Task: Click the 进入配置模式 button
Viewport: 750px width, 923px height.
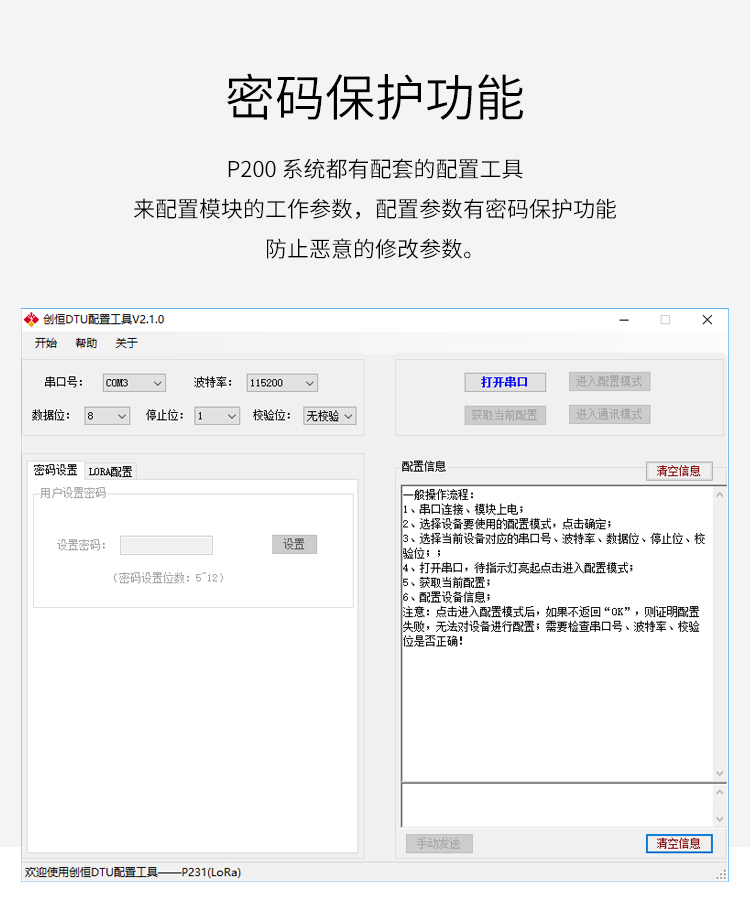Action: pyautogui.click(x=610, y=381)
